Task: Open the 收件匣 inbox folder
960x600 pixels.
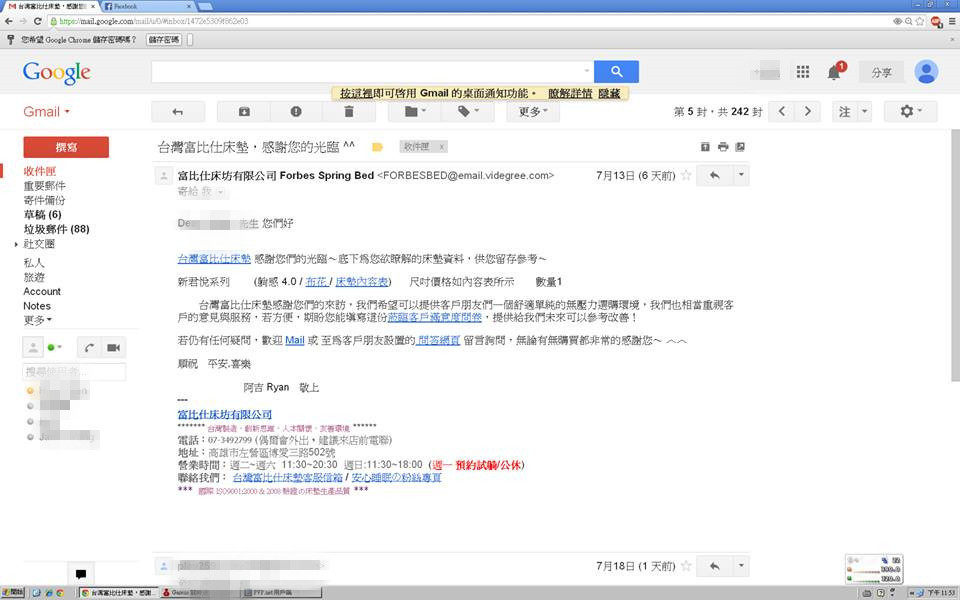Action: 40,171
